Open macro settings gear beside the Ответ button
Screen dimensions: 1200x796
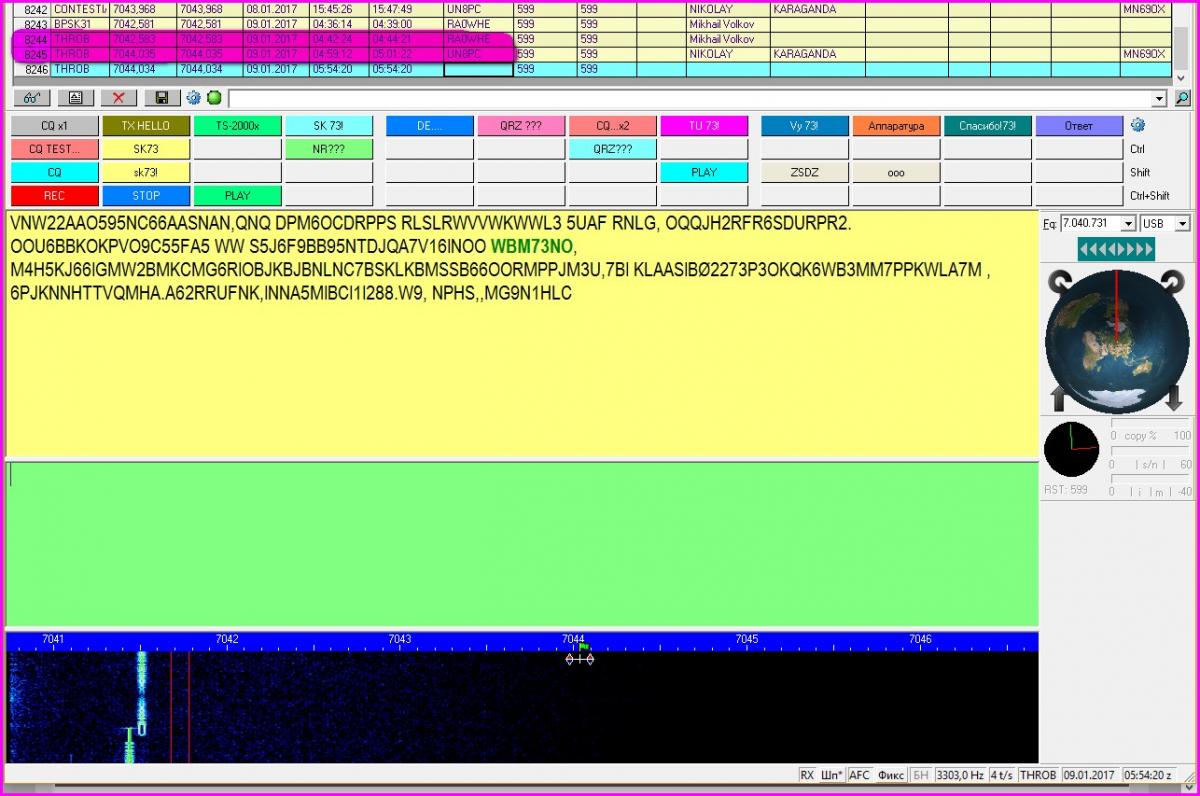pyautogui.click(x=1137, y=126)
